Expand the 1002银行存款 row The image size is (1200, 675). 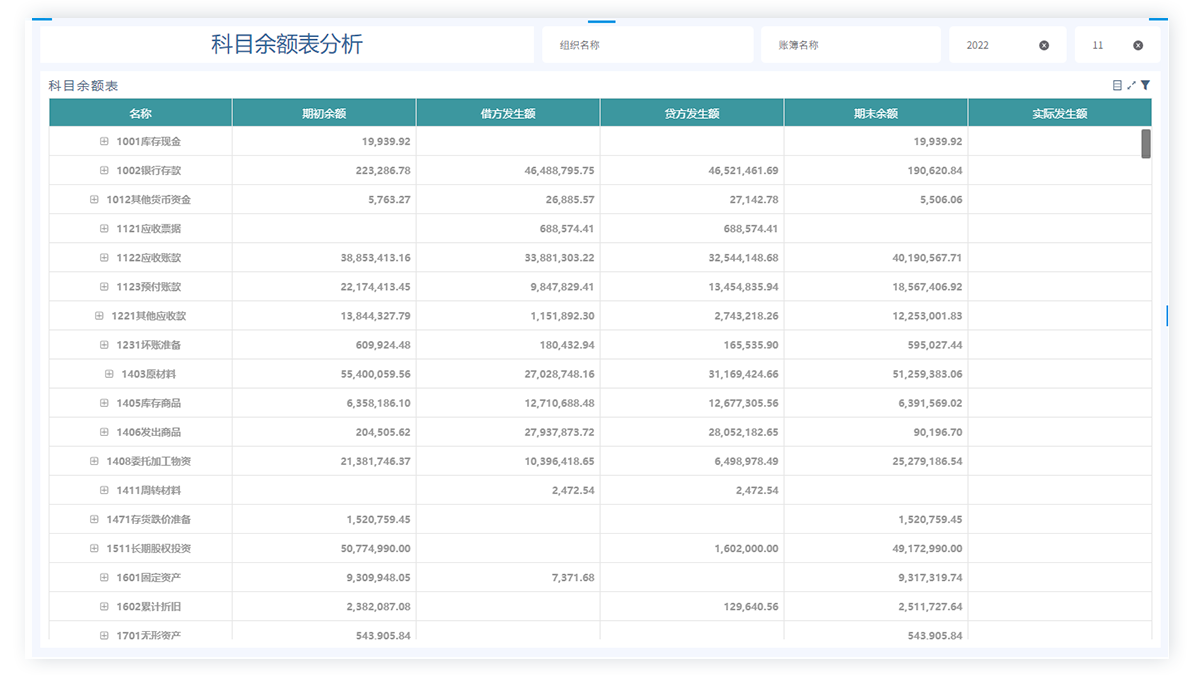pyautogui.click(x=104, y=171)
